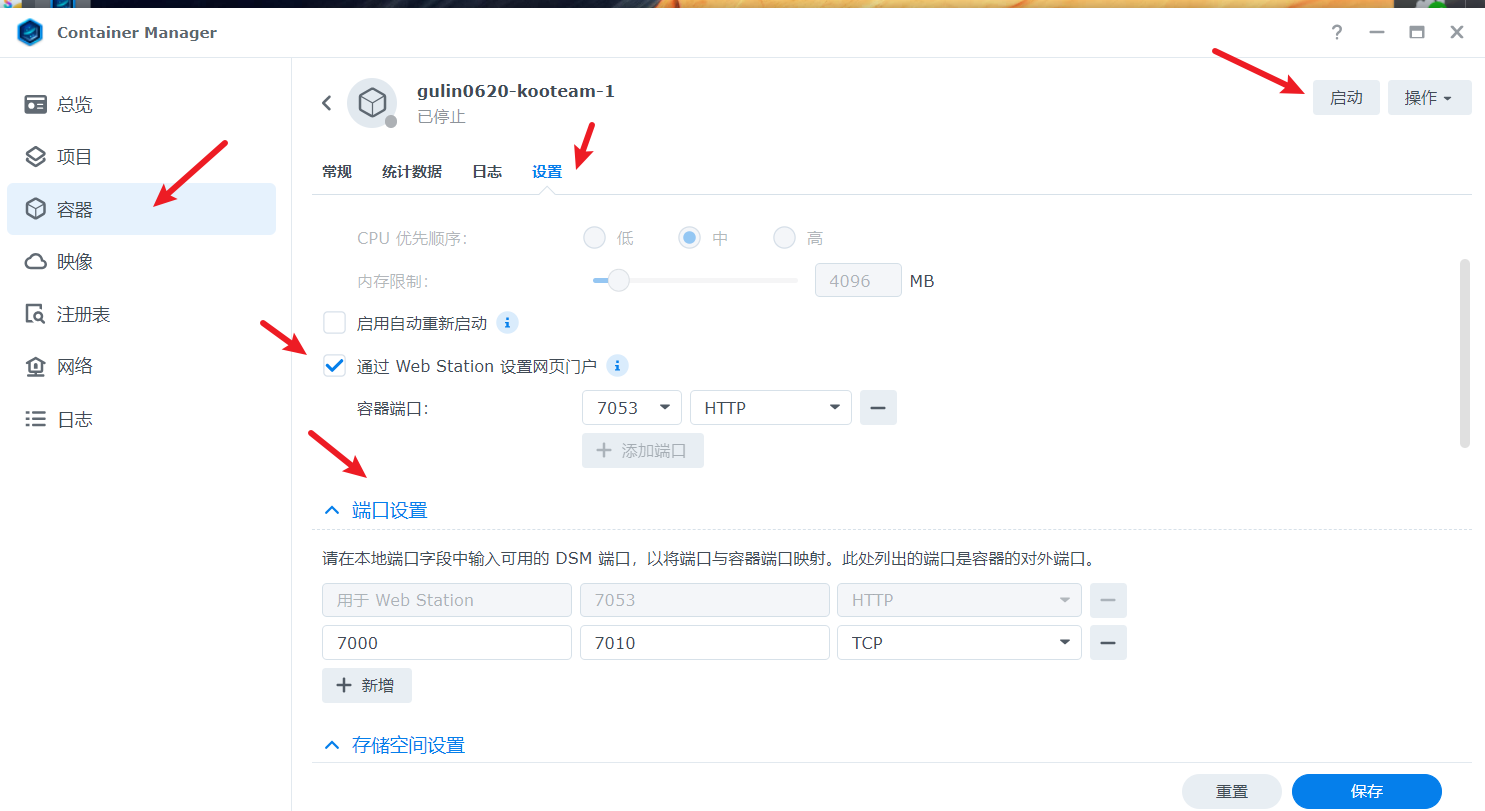Open the 操作 dropdown menu
This screenshot has width=1485, height=811.
[x=1428, y=97]
